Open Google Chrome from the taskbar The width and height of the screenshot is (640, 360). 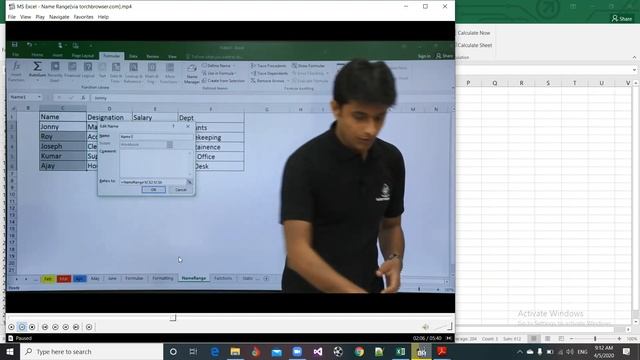point(359,351)
